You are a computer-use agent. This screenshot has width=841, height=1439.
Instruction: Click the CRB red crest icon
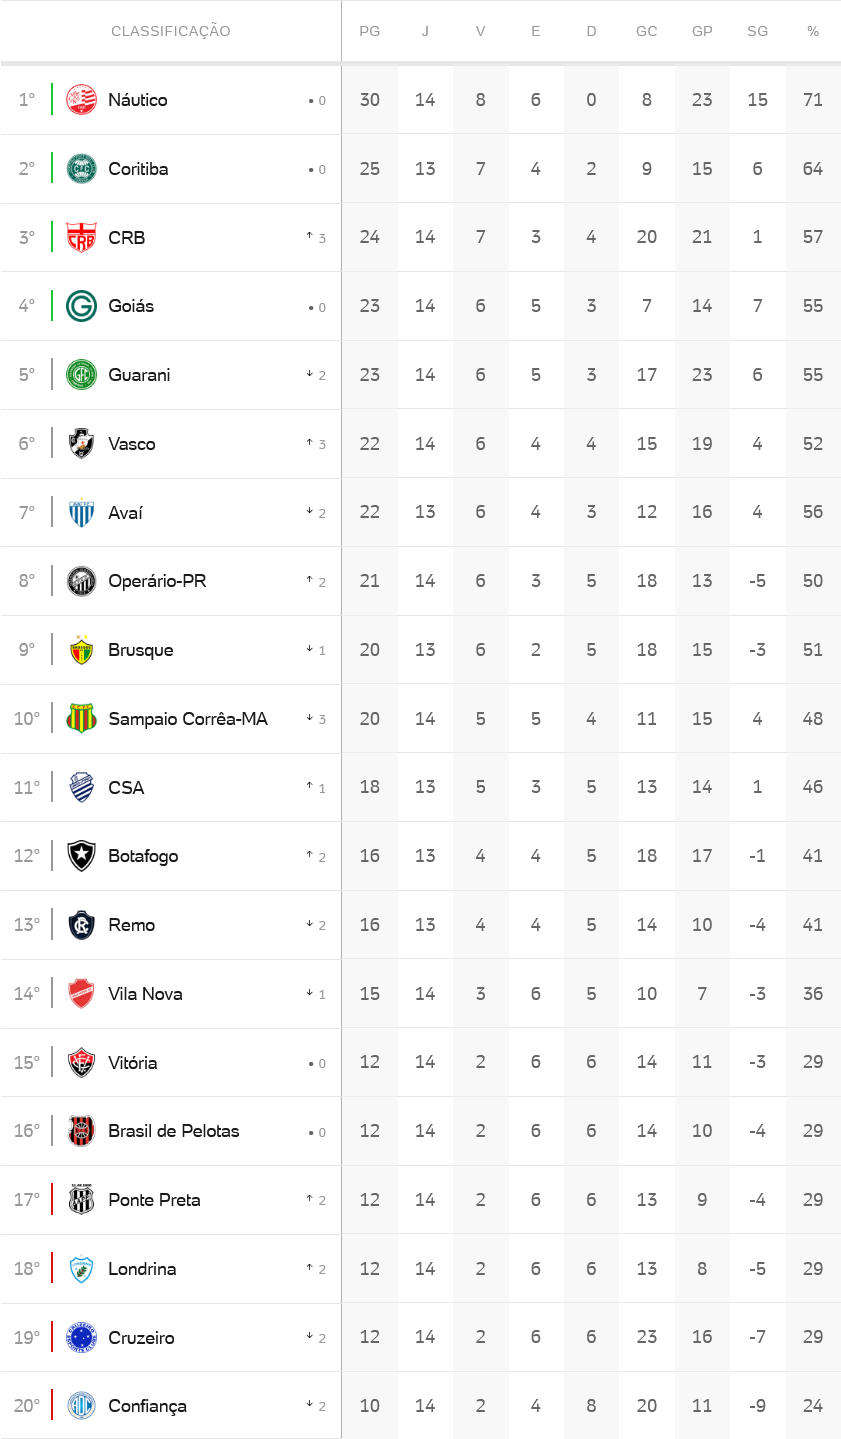click(x=81, y=238)
